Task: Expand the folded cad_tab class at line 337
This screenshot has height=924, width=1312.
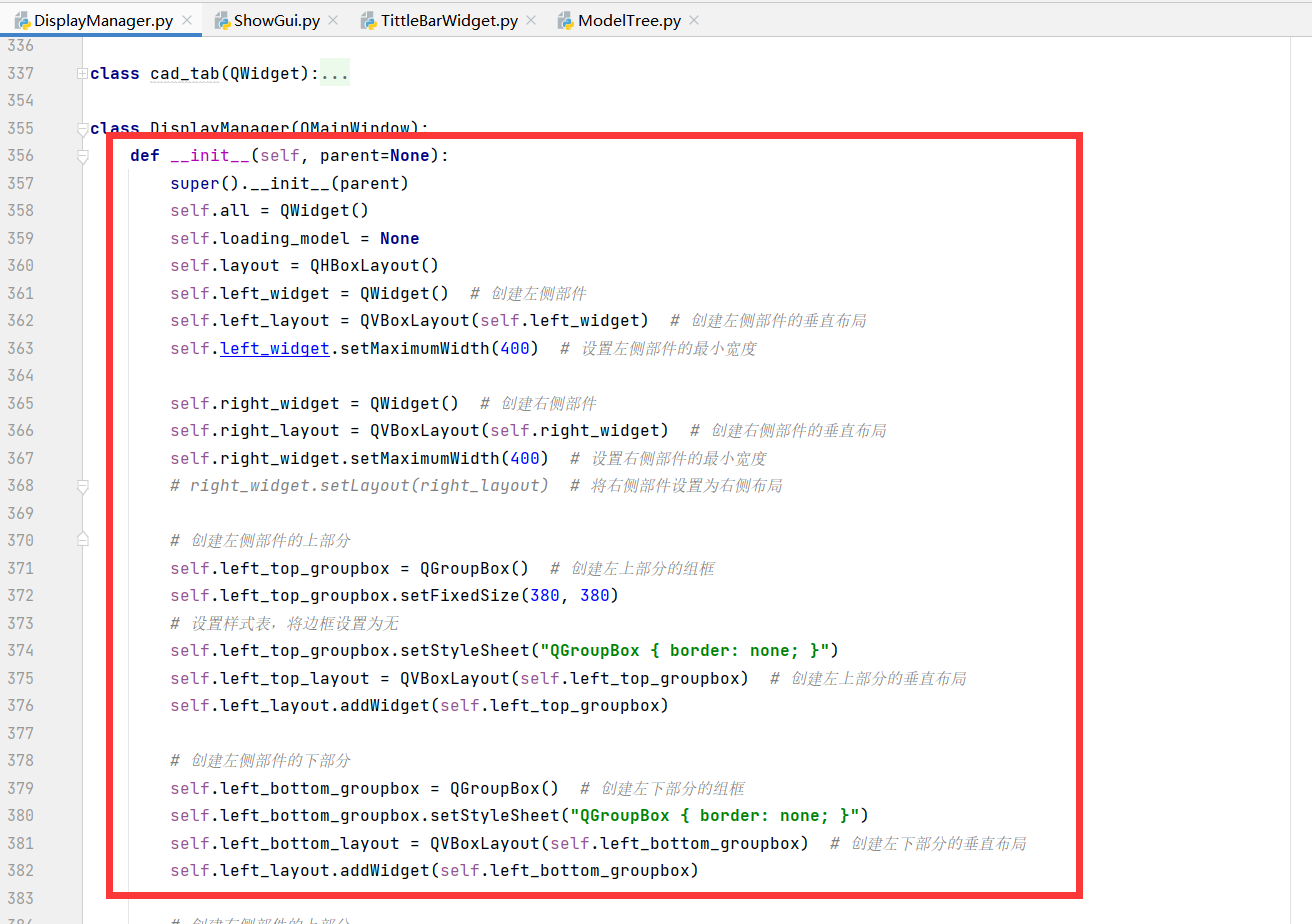Action: (x=82, y=74)
